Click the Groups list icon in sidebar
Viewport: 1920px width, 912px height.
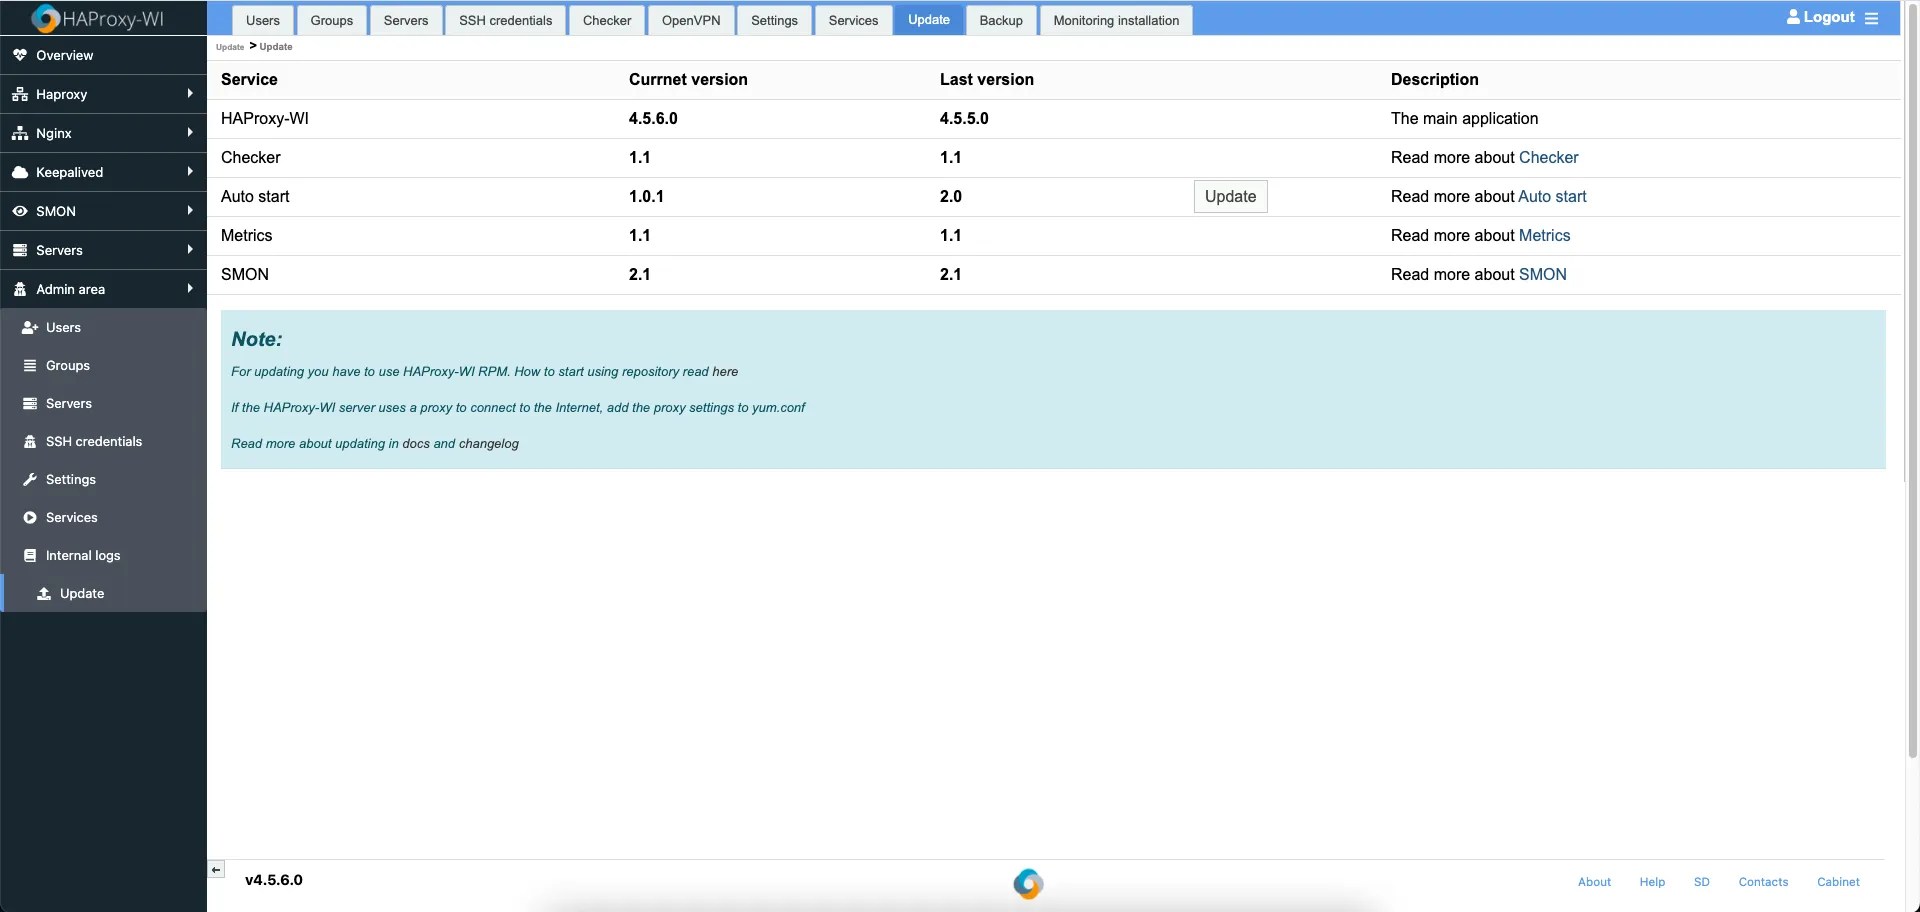pyautogui.click(x=30, y=365)
